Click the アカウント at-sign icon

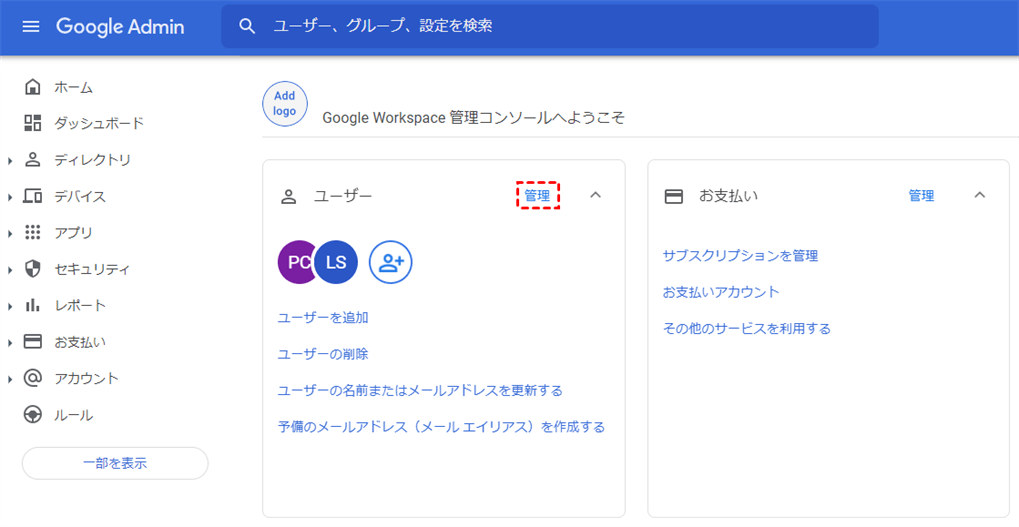(32, 378)
